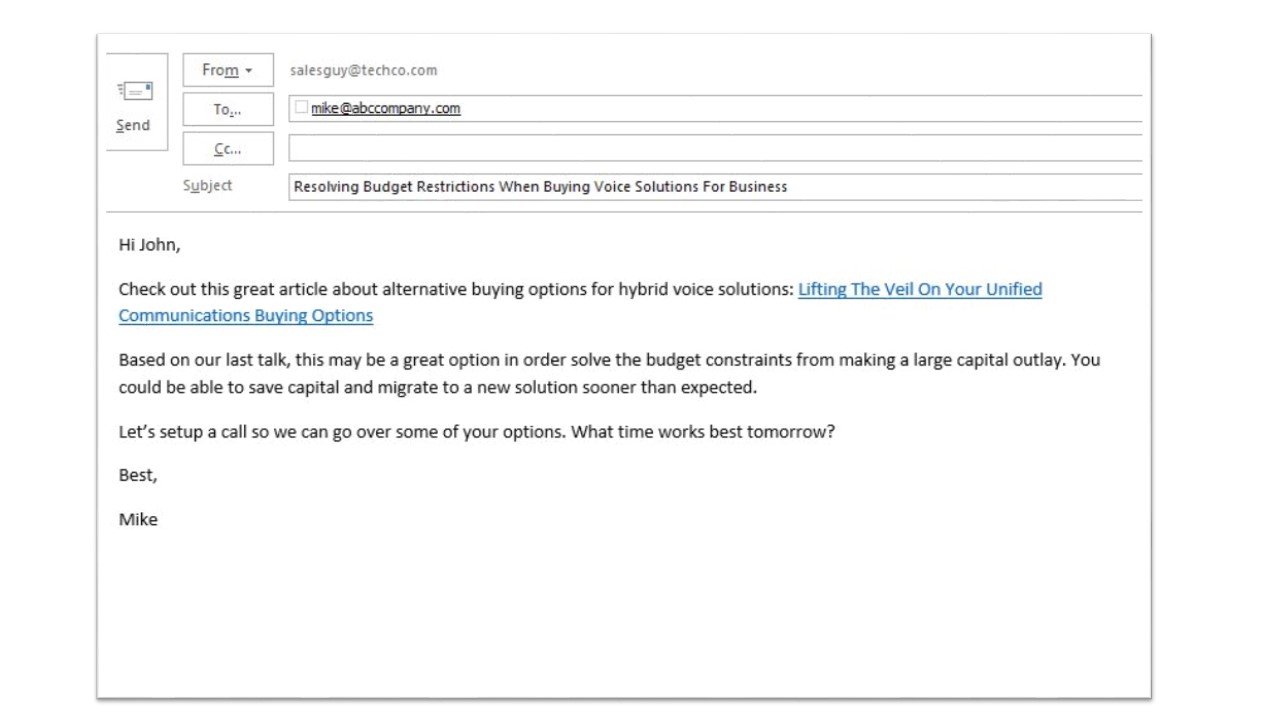1280x720 pixels.
Task: Click the 'Best,' closing line
Action: (138, 476)
